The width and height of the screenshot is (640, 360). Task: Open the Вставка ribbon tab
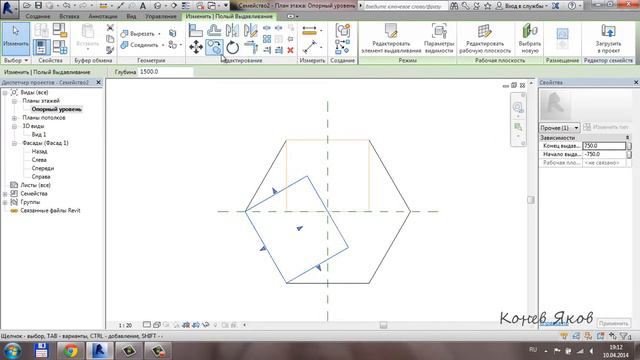click(x=69, y=16)
